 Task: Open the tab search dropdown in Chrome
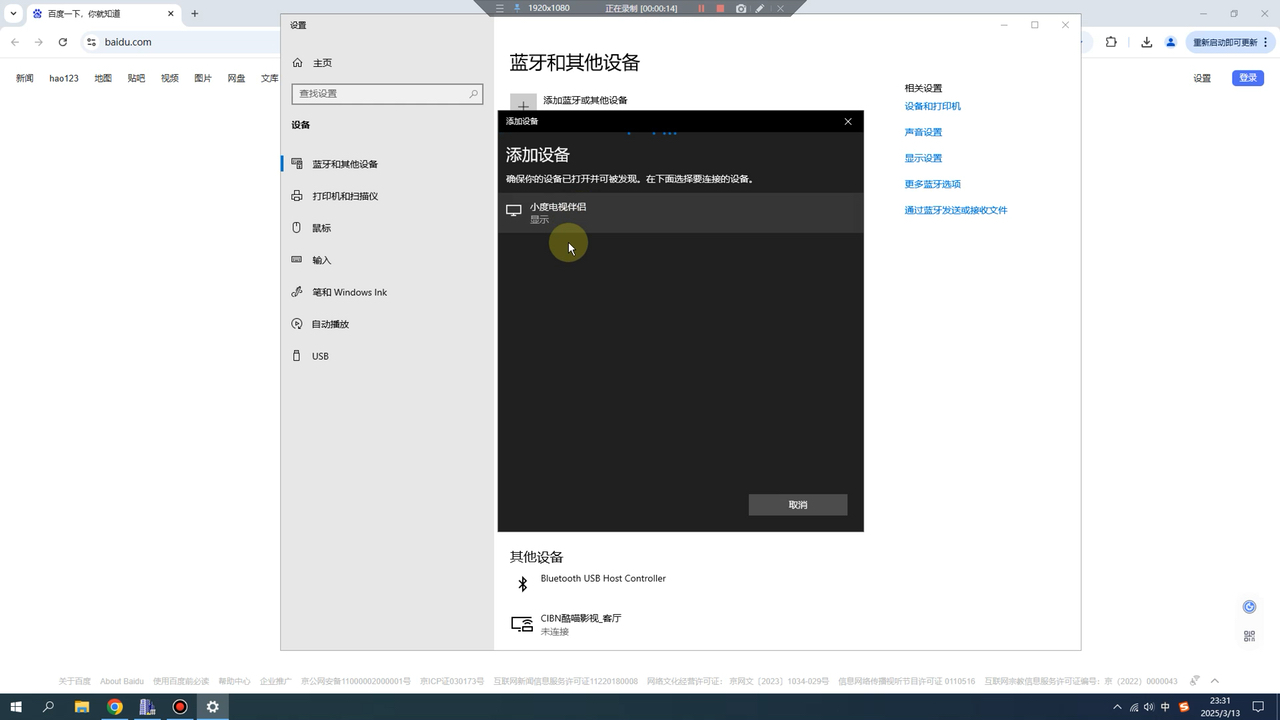[13, 14]
